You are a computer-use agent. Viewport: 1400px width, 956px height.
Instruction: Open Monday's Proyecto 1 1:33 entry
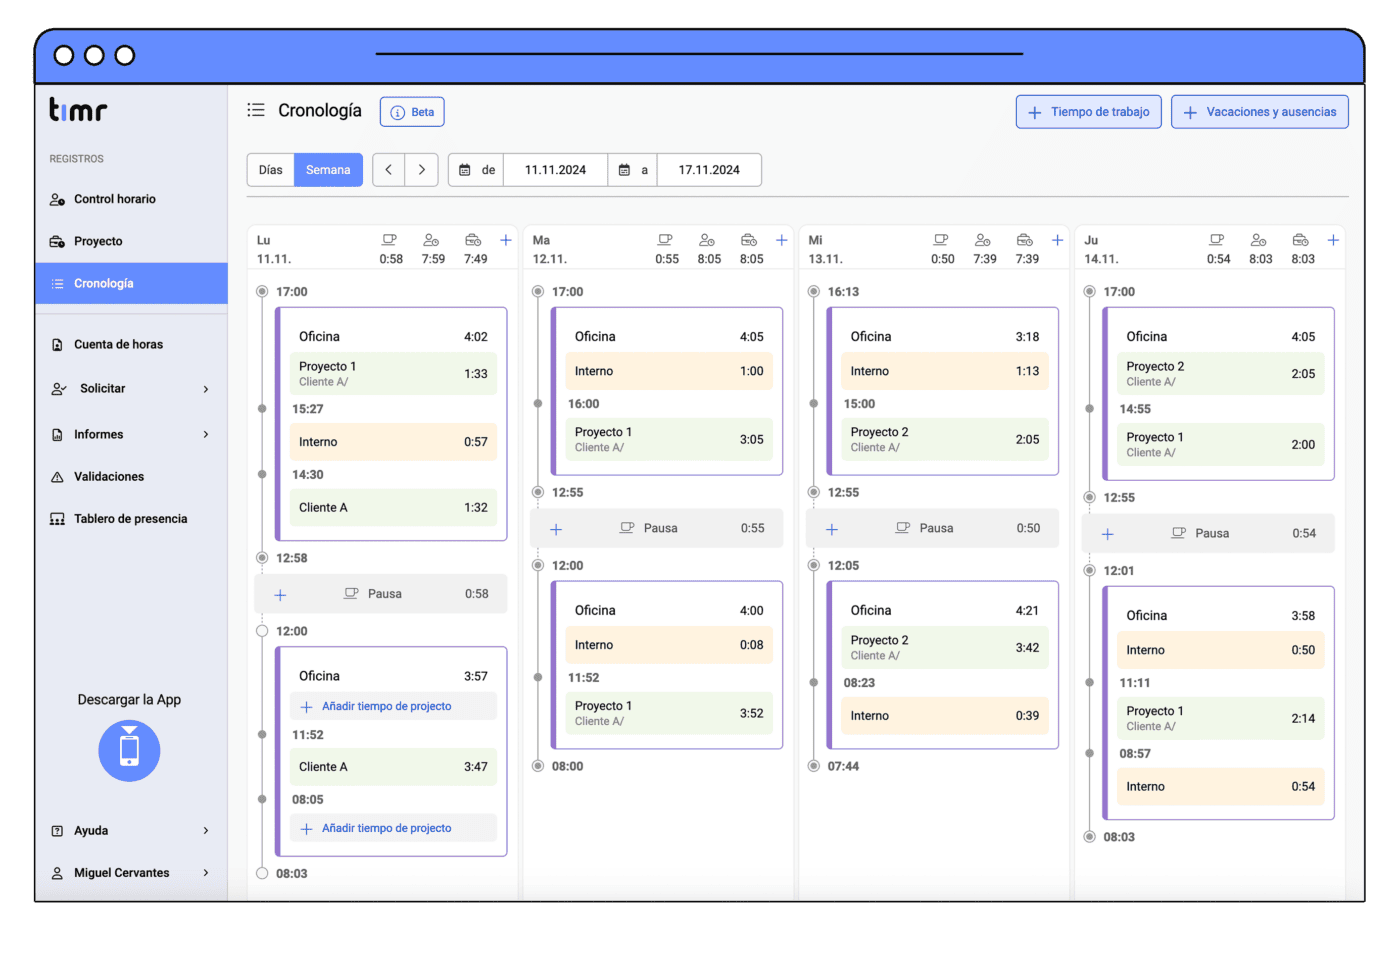[x=393, y=374]
